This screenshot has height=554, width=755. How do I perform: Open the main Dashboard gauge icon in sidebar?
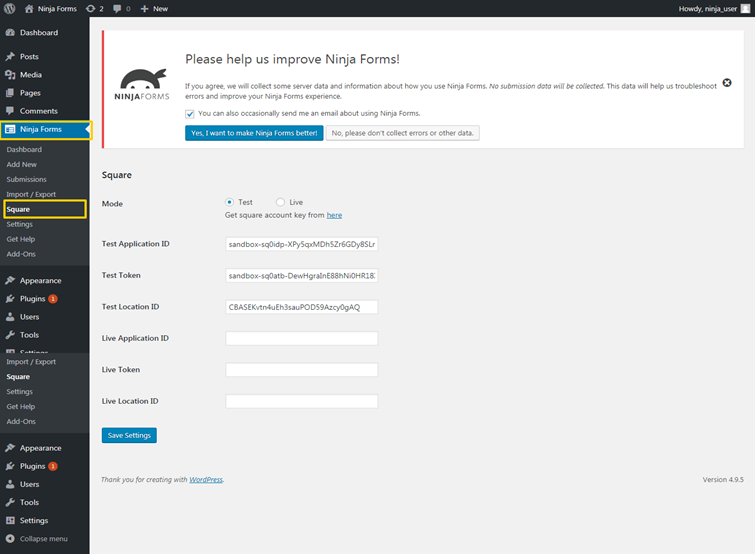(10, 32)
